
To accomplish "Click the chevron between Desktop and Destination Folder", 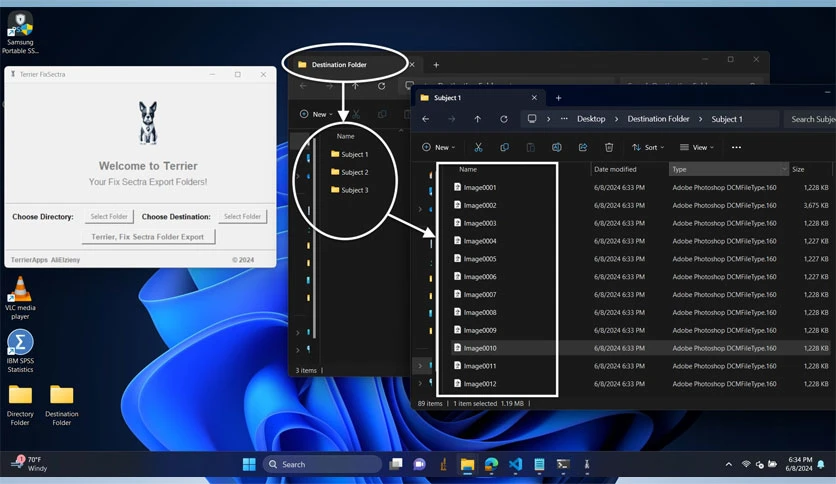I will click(x=616, y=119).
